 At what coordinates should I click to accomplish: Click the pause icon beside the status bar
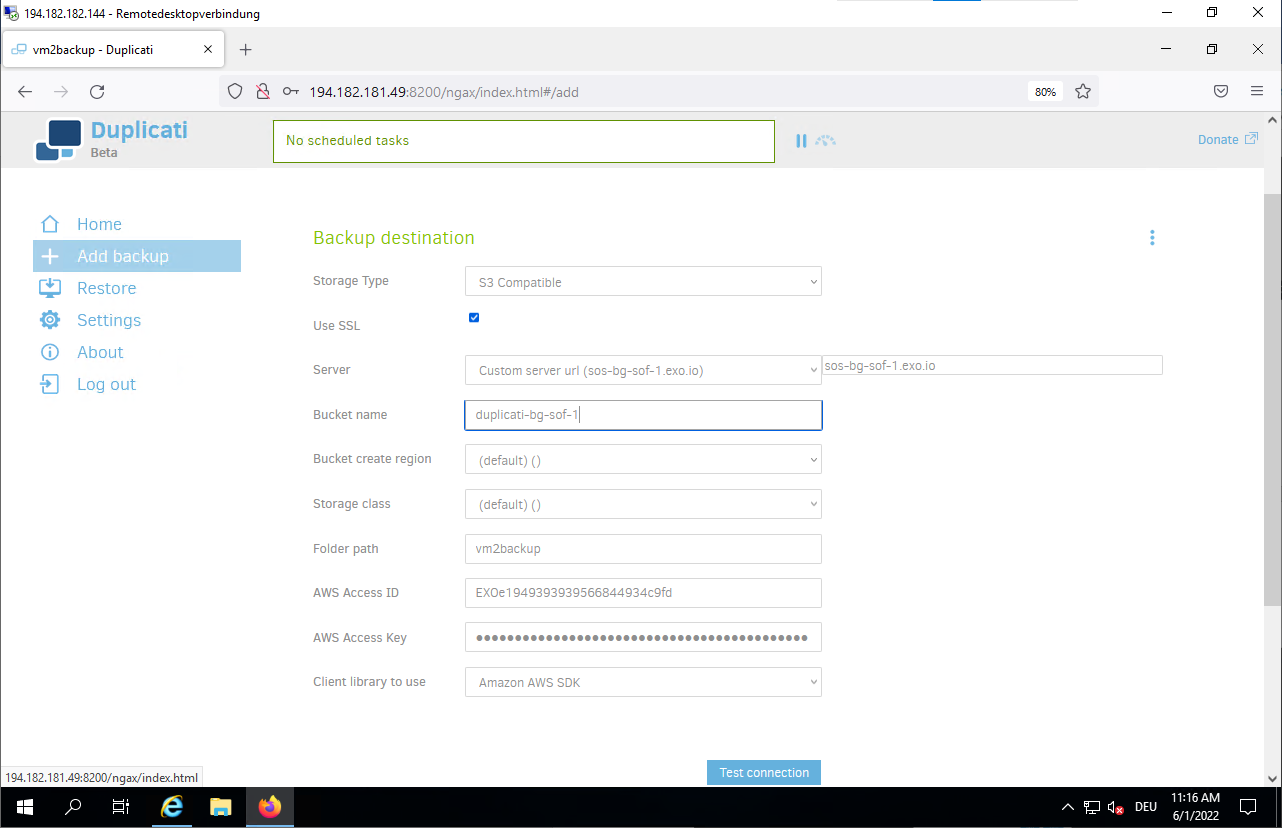(801, 141)
